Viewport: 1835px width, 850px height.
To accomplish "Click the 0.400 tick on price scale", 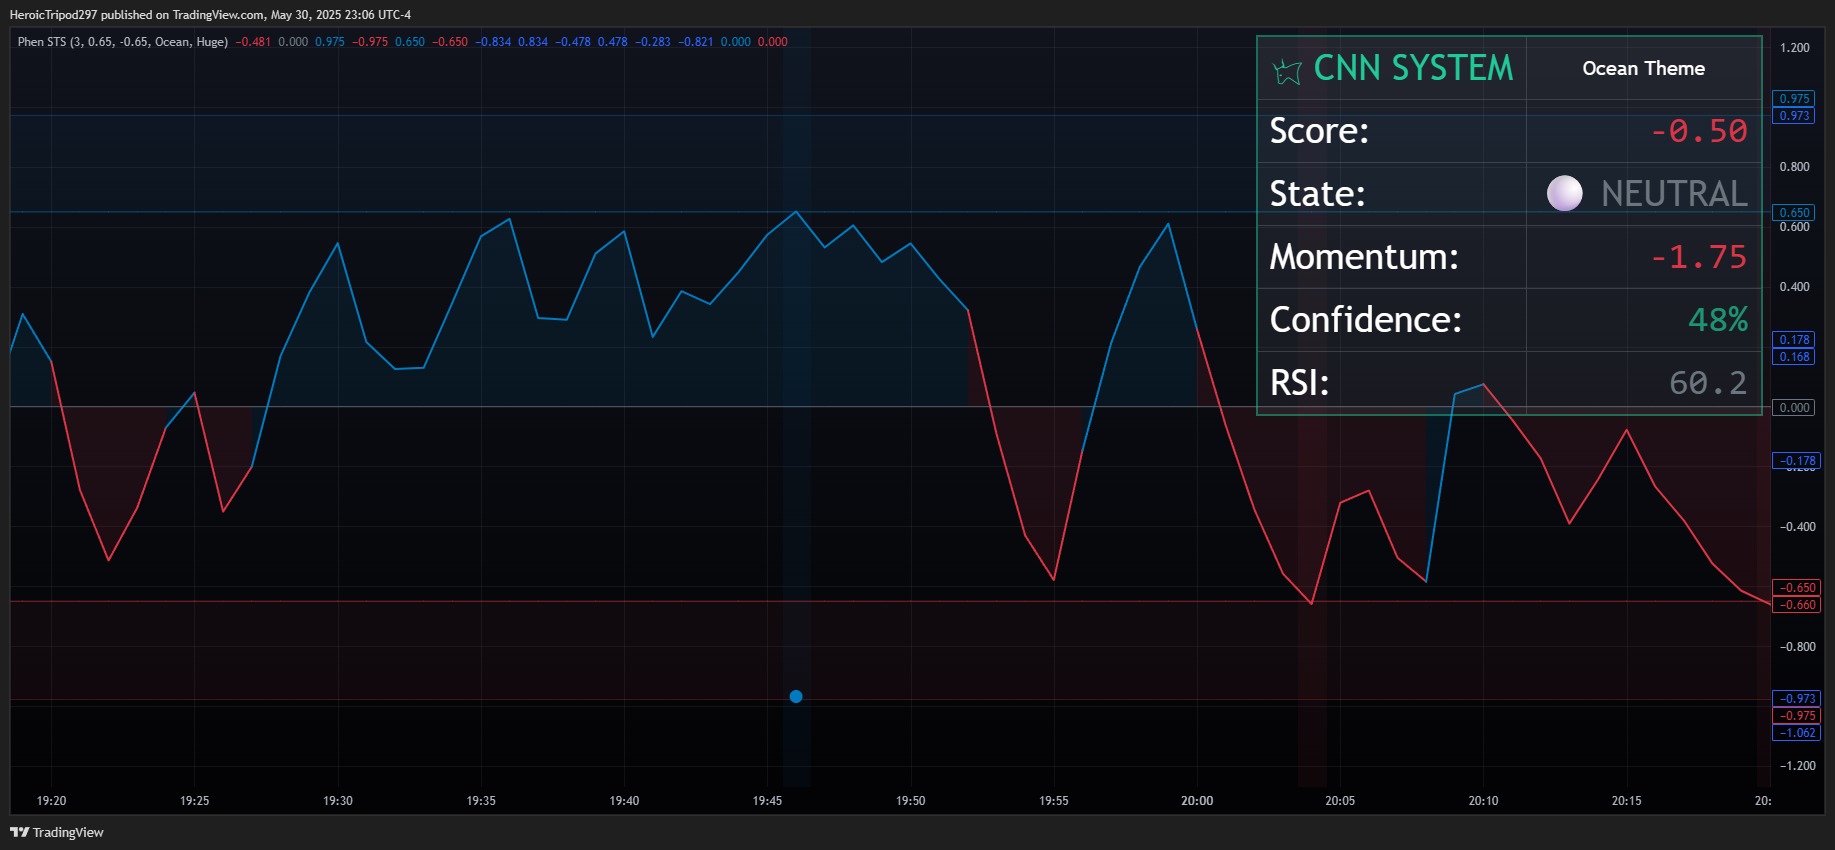I will pos(1794,287).
